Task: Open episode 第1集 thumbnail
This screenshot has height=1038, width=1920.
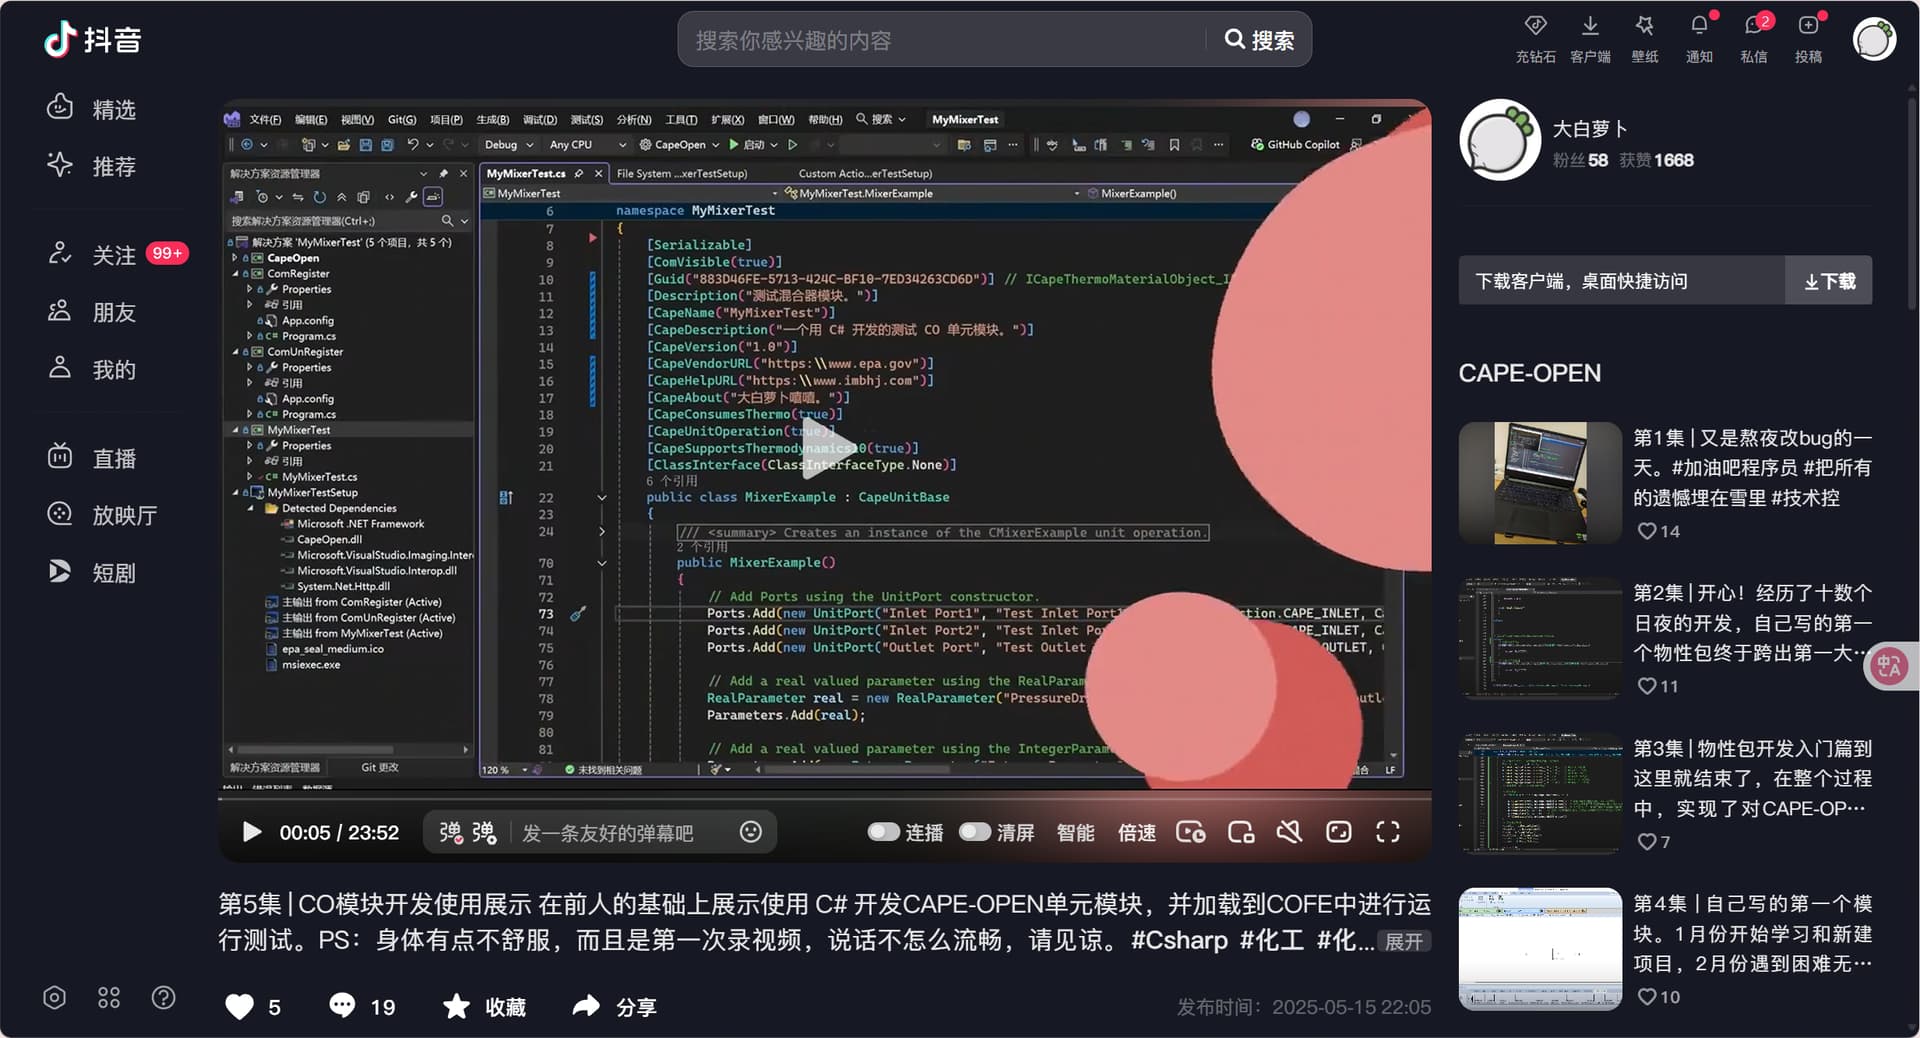Action: [1540, 483]
